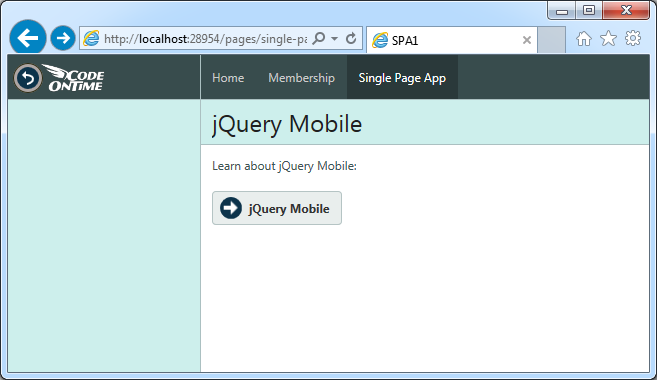657x380 pixels.
Task: Open the Membership menu item
Action: (301, 78)
